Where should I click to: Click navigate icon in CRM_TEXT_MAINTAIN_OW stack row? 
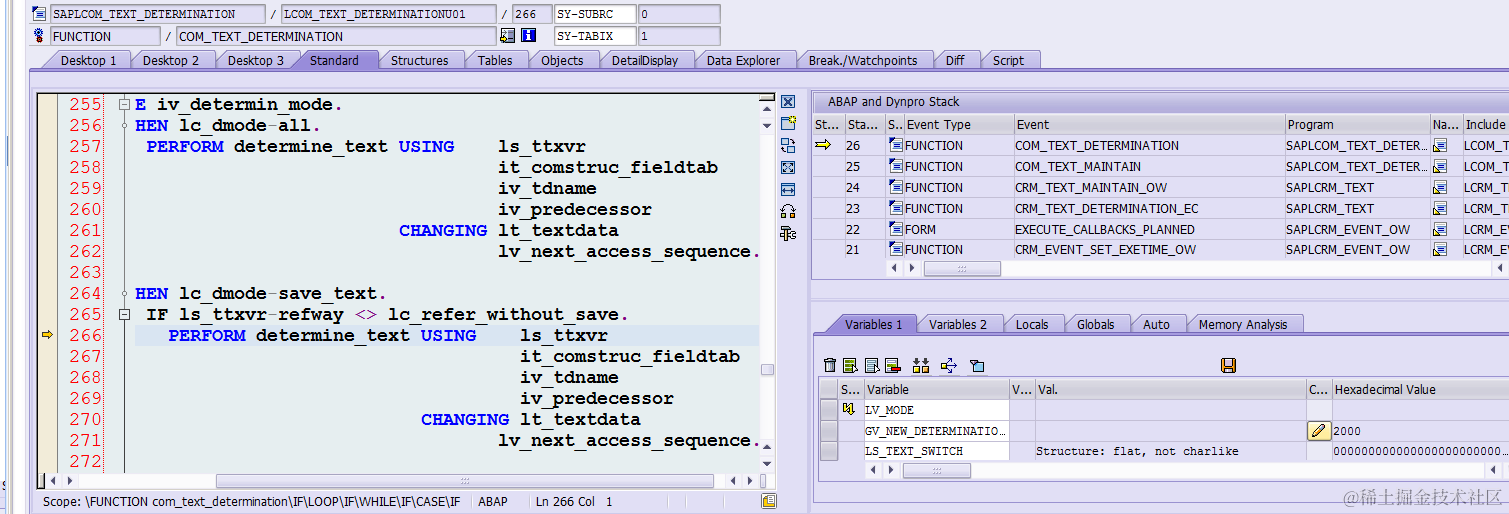[x=1441, y=187]
